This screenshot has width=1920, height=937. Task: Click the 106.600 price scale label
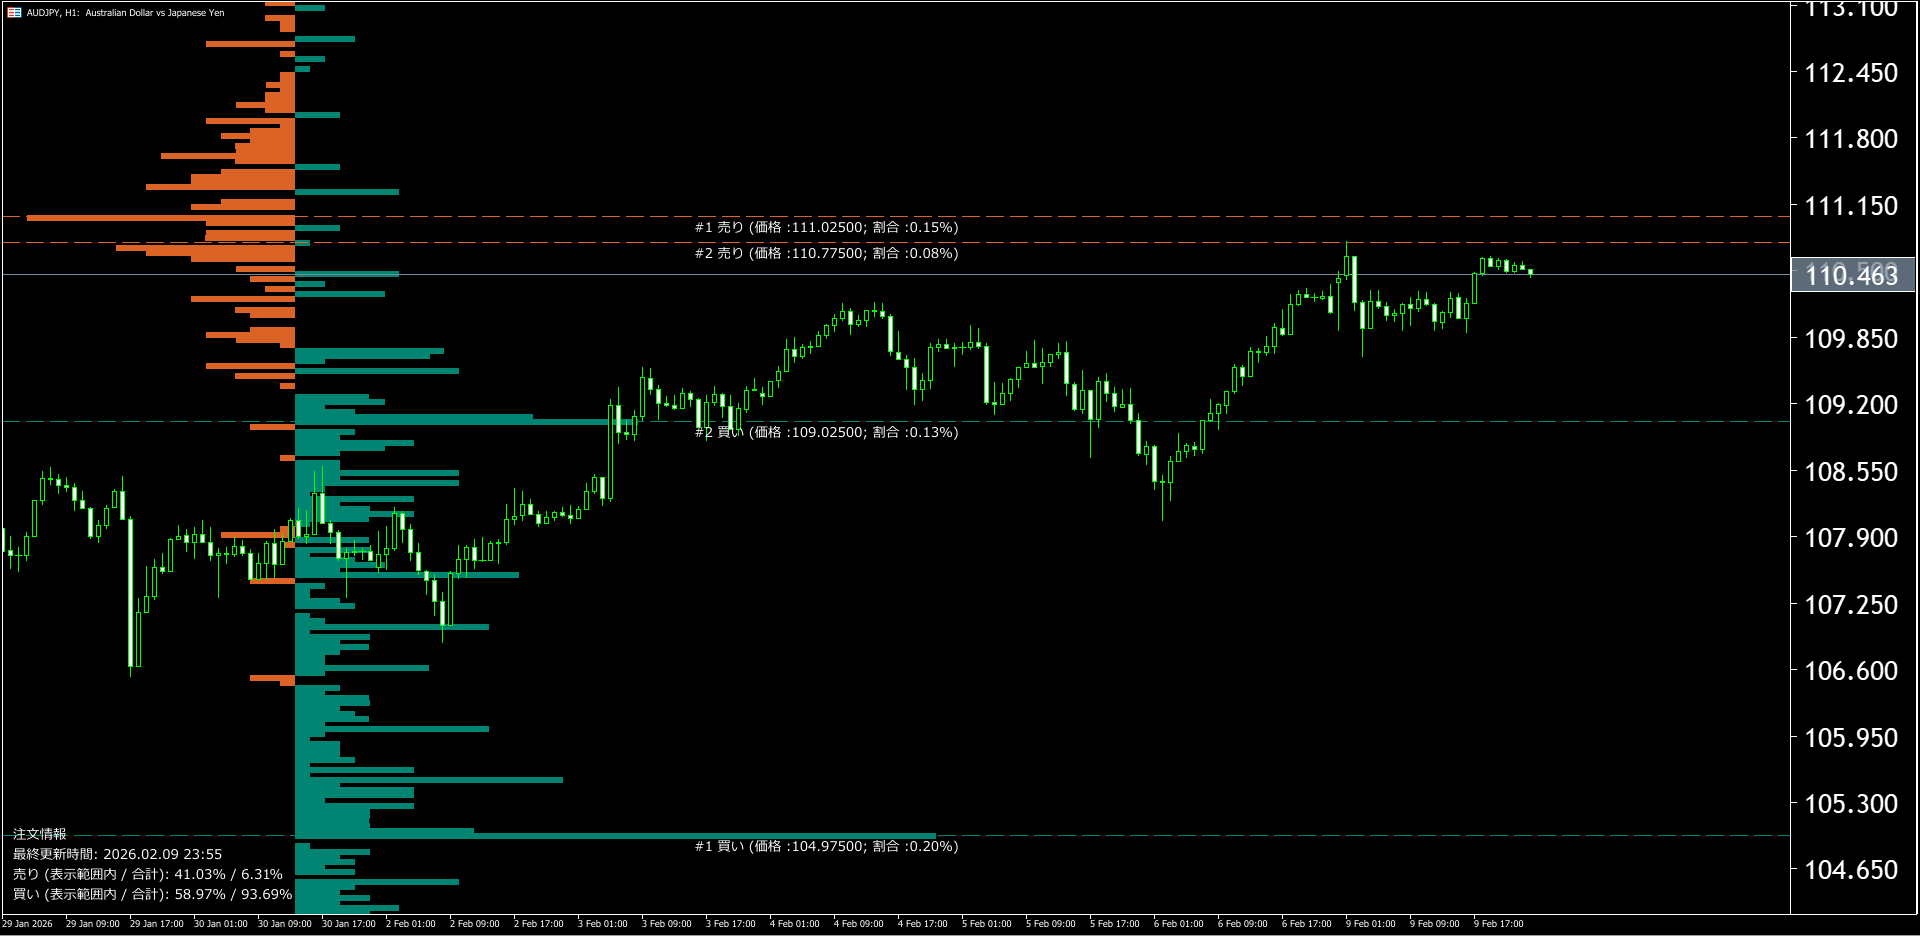tap(1851, 671)
